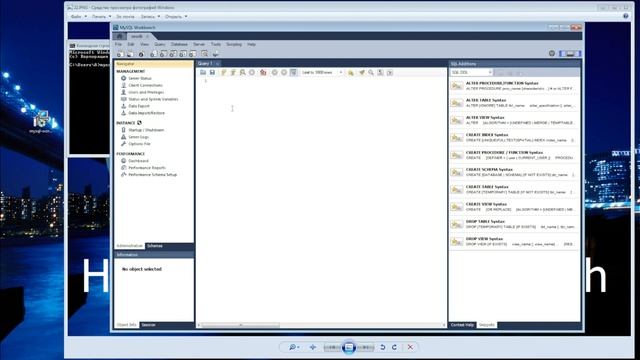Open find panel via toolbar magnifier icon
This screenshot has height=360, width=640.
371,72
